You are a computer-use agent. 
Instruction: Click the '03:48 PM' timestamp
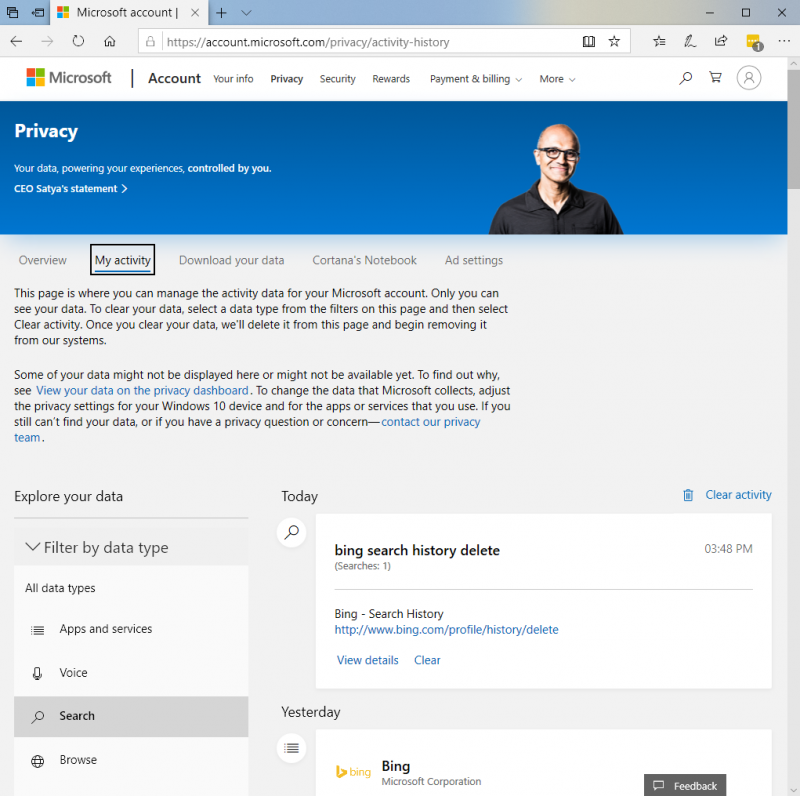pos(728,549)
